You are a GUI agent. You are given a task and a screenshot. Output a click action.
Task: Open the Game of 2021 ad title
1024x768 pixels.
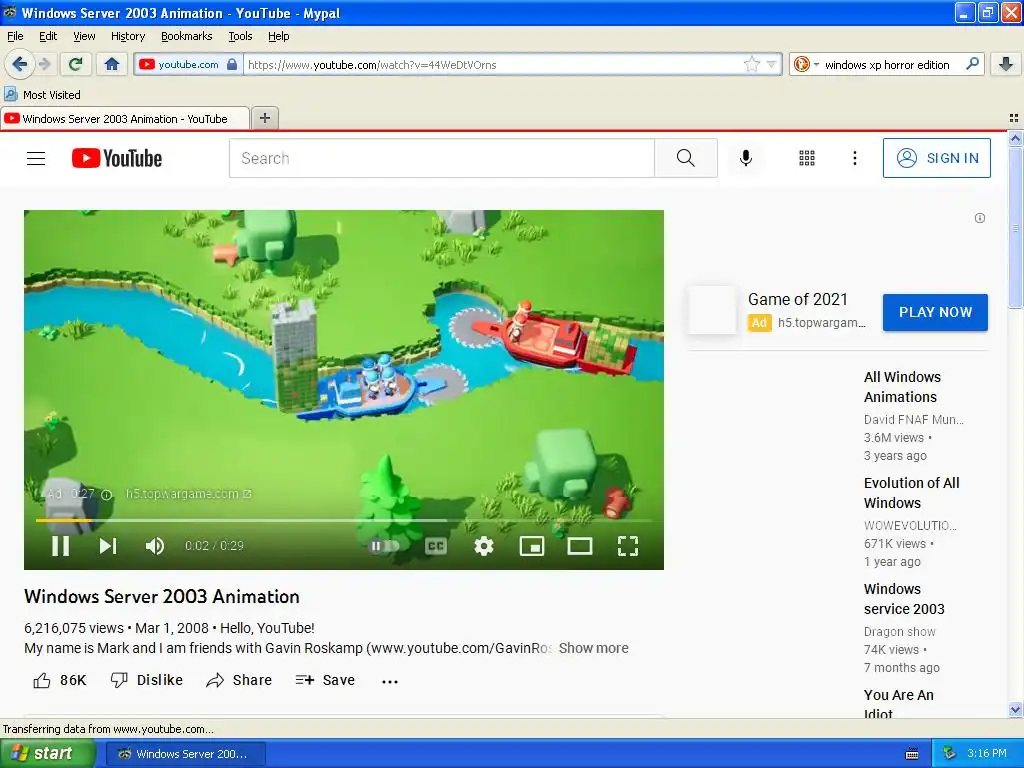797,299
